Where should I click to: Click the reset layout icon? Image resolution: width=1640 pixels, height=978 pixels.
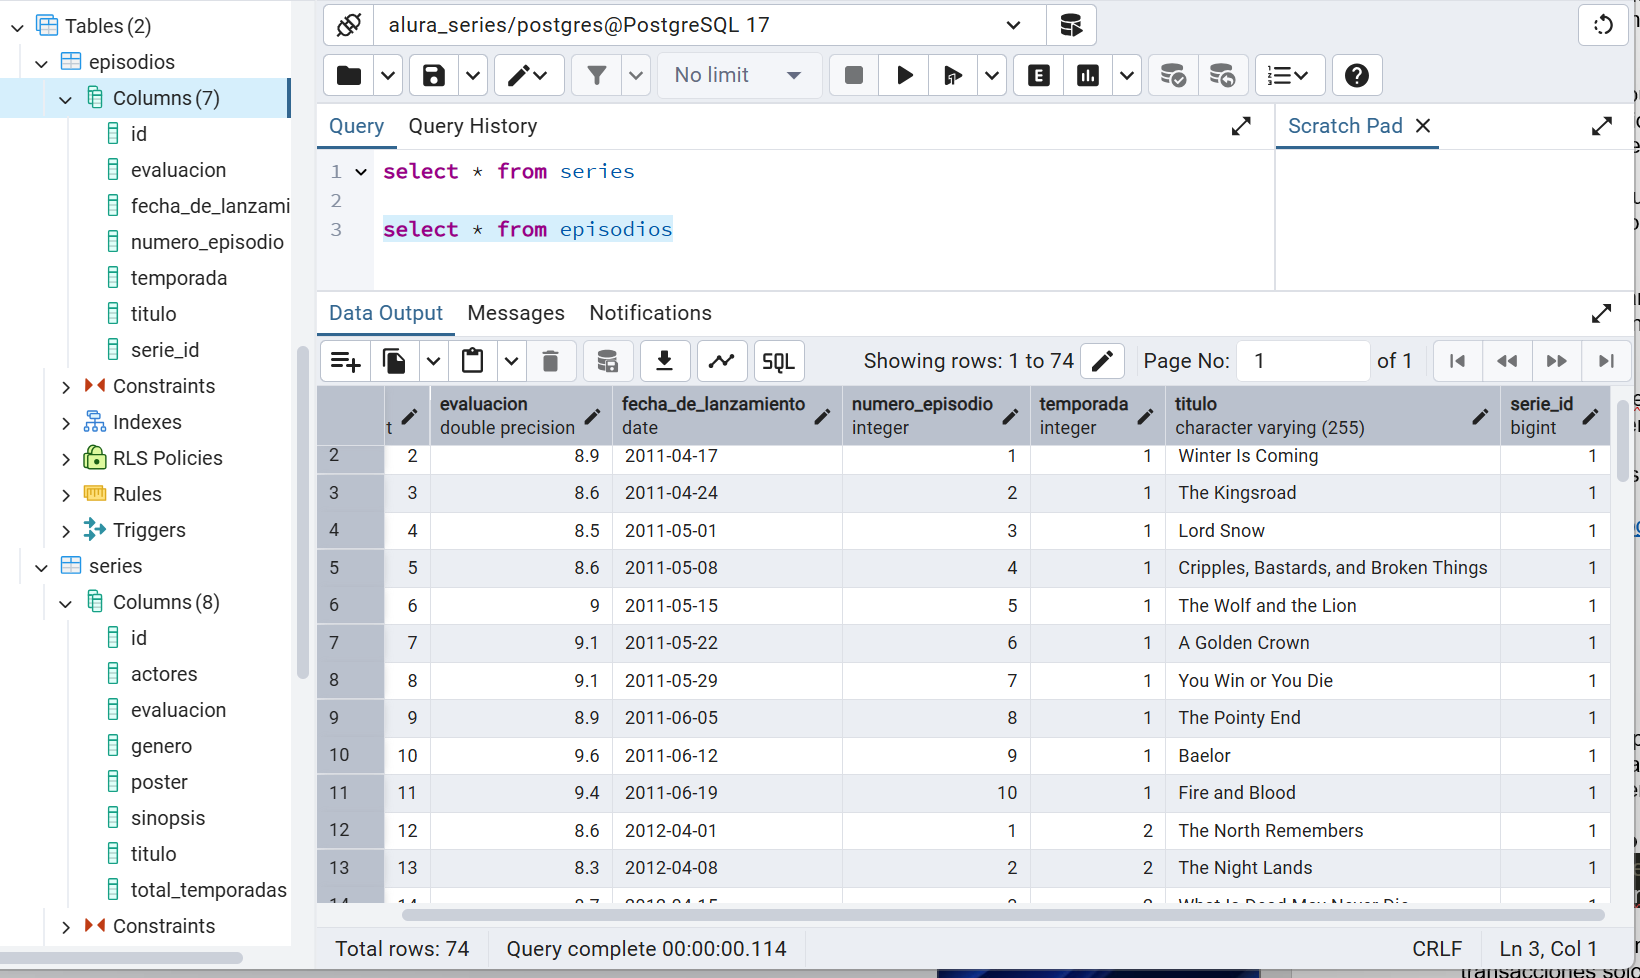click(x=1603, y=25)
